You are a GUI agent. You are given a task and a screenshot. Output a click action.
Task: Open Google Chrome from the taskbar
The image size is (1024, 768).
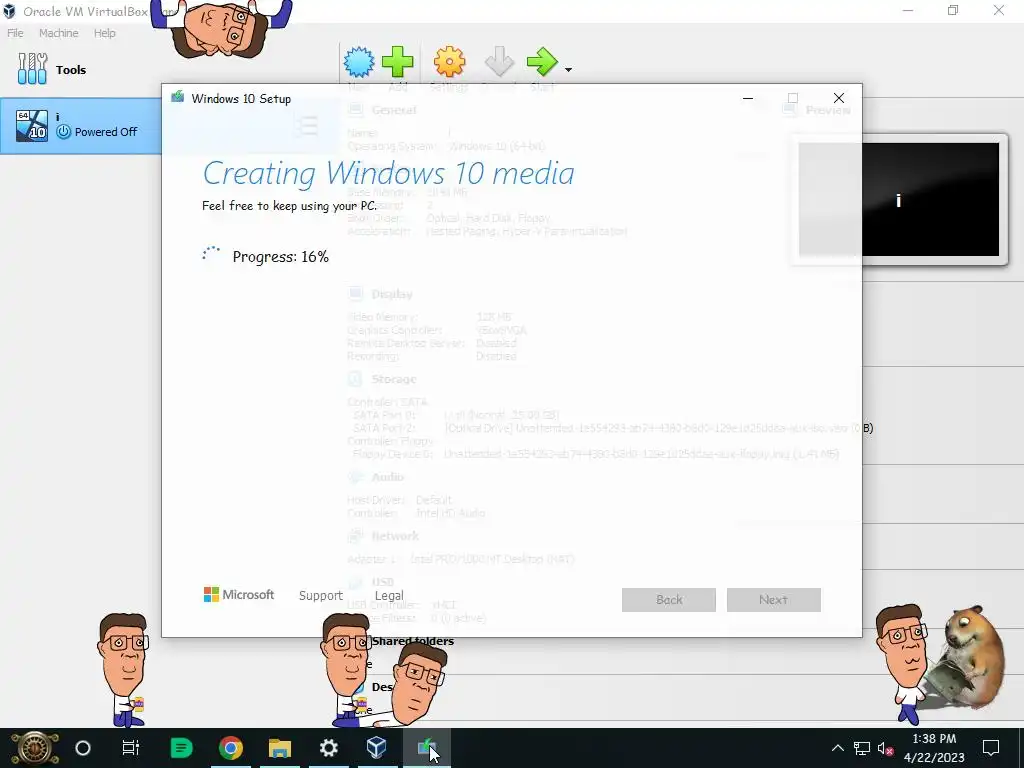coord(231,748)
